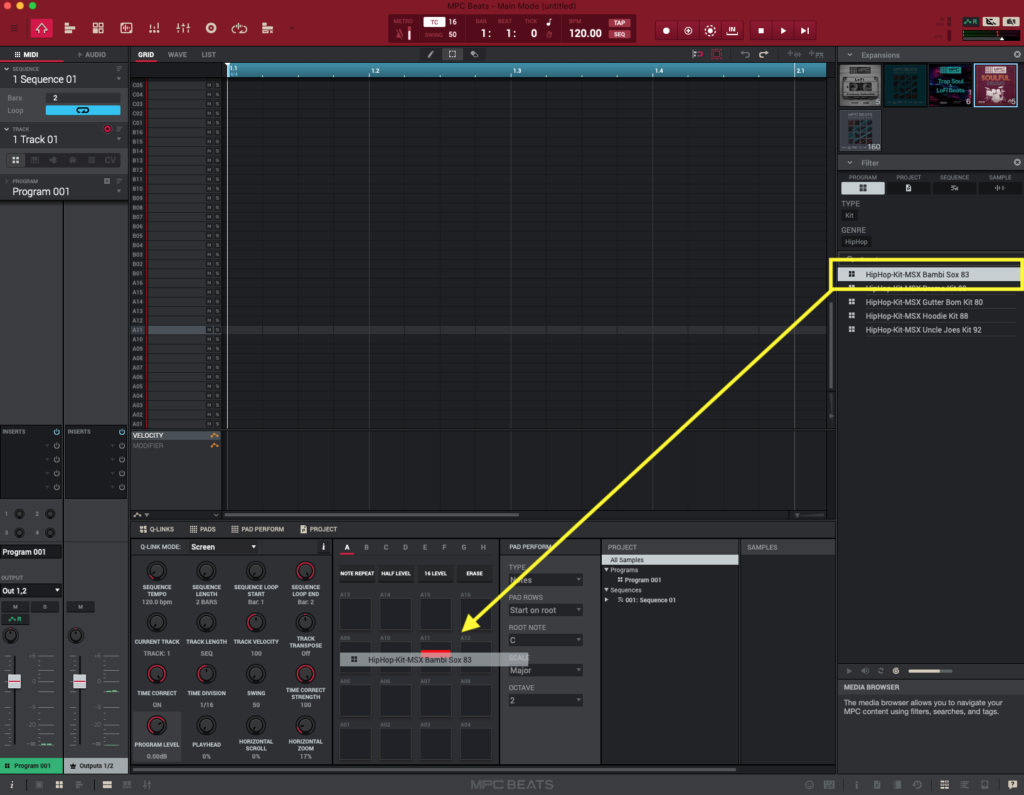Screen dimensions: 1024x795
Task: Filter browser by Project type icon
Action: (908, 188)
